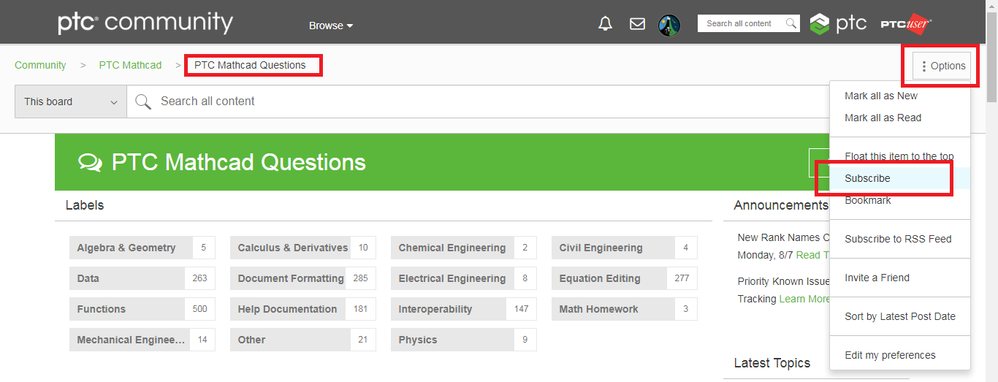Click the magnifier in the header search box
The image size is (998, 382).
pos(791,24)
